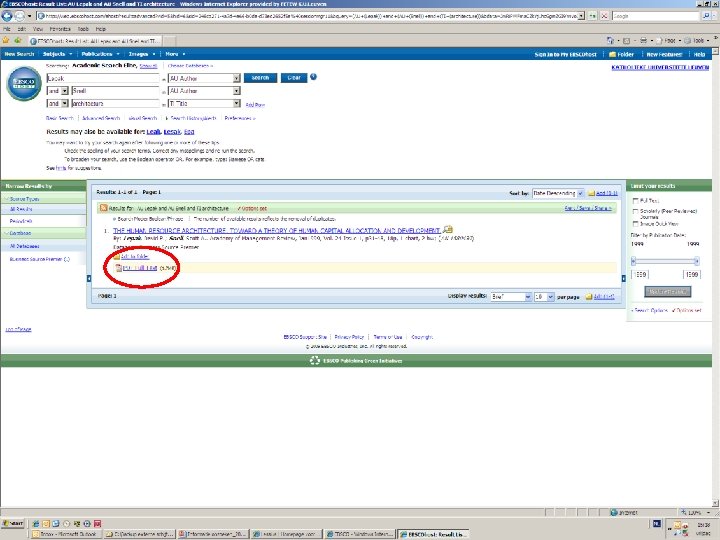This screenshot has width=720, height=540.
Task: Click the browser Back arrow button
Action: (x=7, y=16)
